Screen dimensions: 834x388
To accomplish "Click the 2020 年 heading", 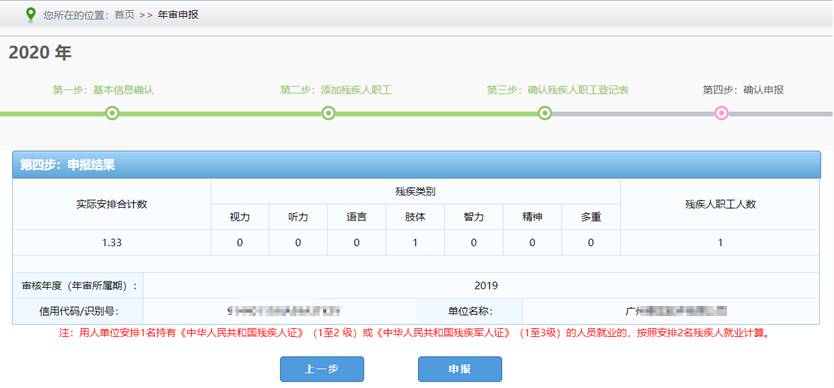I will click(x=40, y=53).
